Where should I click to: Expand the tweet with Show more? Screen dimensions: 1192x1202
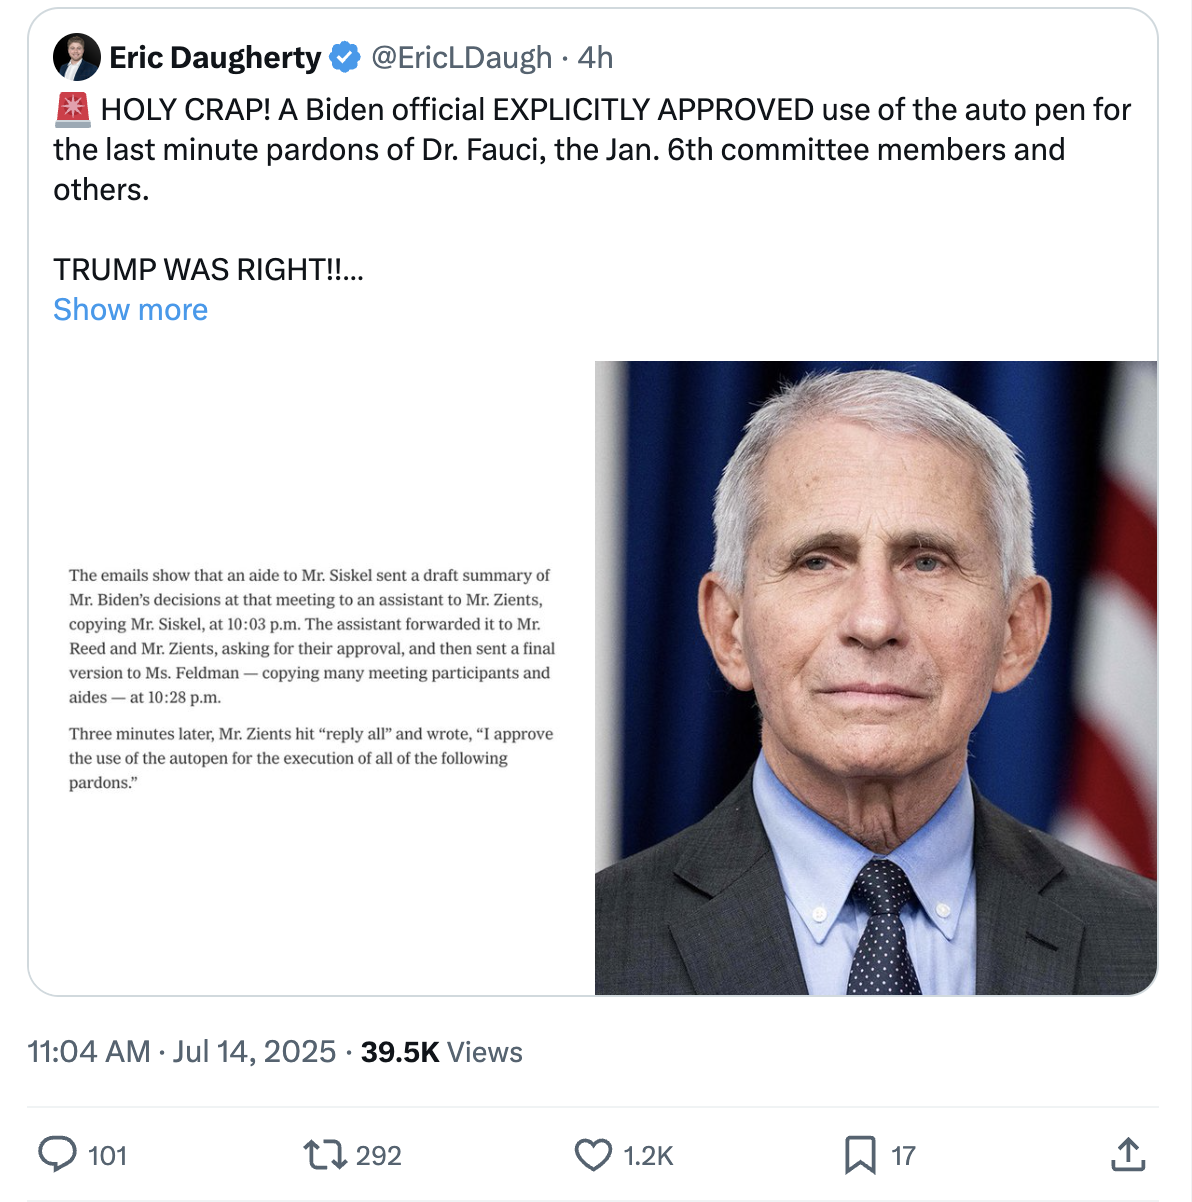point(130,310)
